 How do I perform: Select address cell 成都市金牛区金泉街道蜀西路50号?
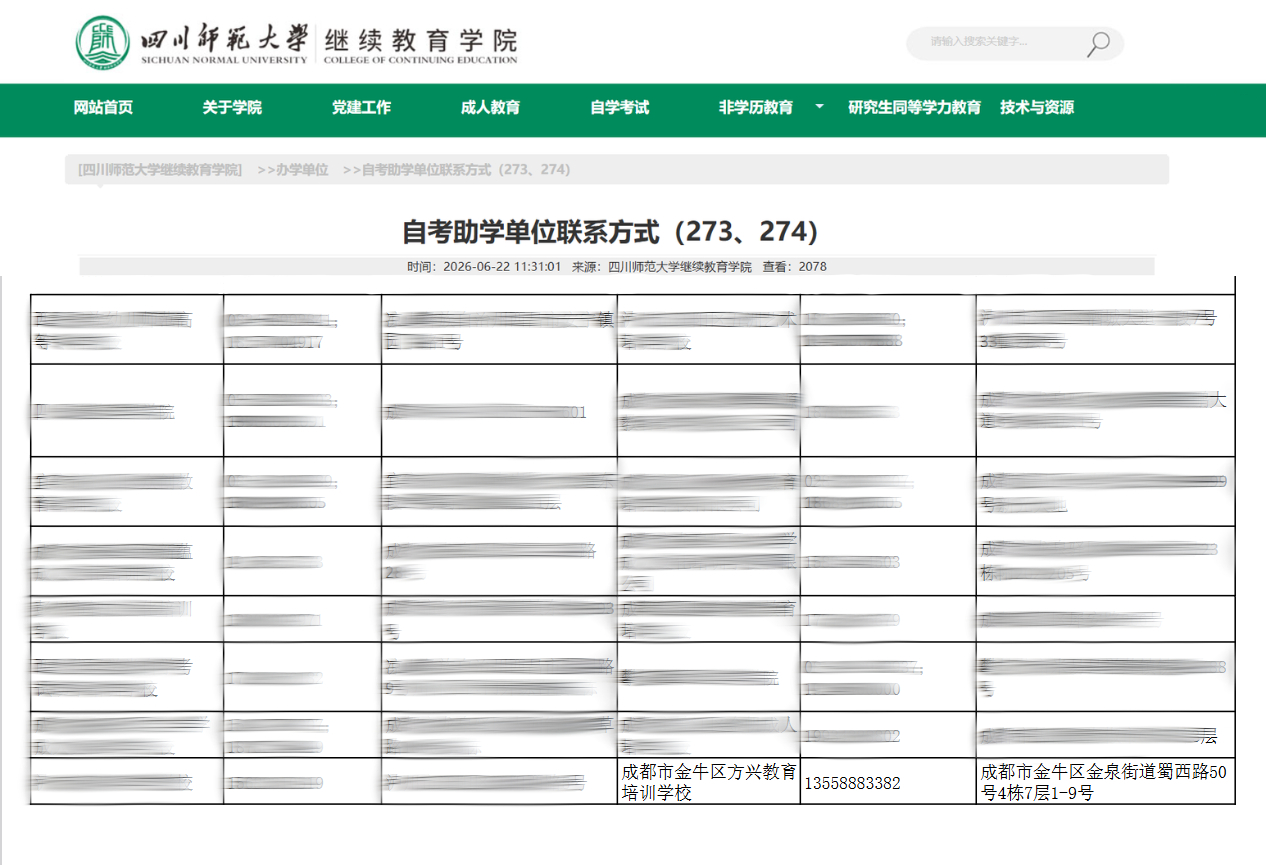click(x=1103, y=782)
